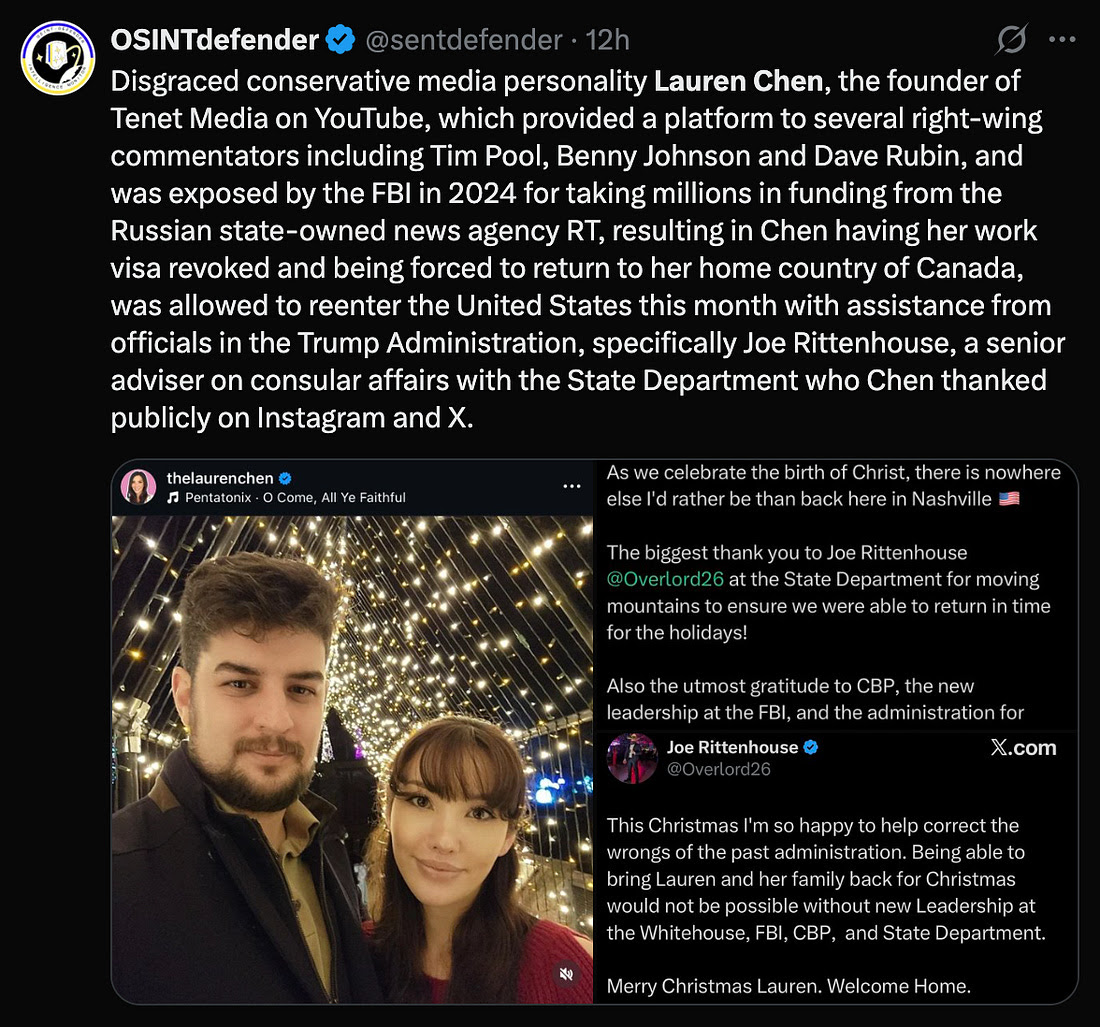Click thelaurenchen's small profile avatar
Viewport: 1100px width, 1027px height.
tap(138, 487)
